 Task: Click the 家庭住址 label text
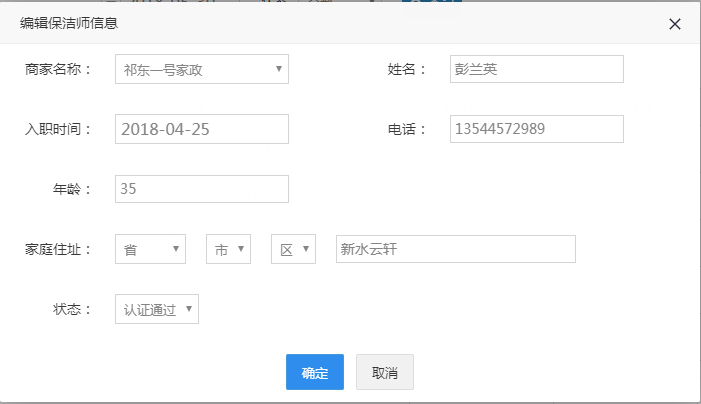58,249
